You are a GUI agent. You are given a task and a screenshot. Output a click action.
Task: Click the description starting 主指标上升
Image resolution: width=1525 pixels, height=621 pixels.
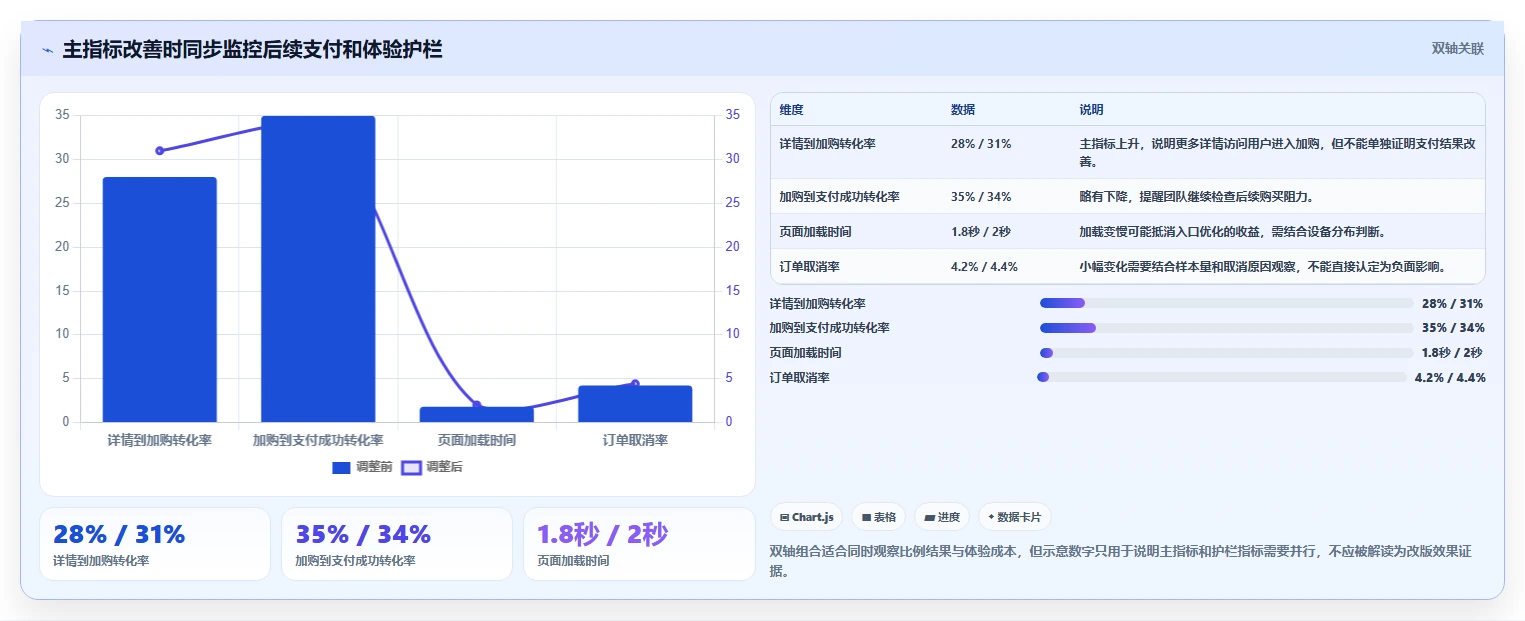tap(1277, 152)
